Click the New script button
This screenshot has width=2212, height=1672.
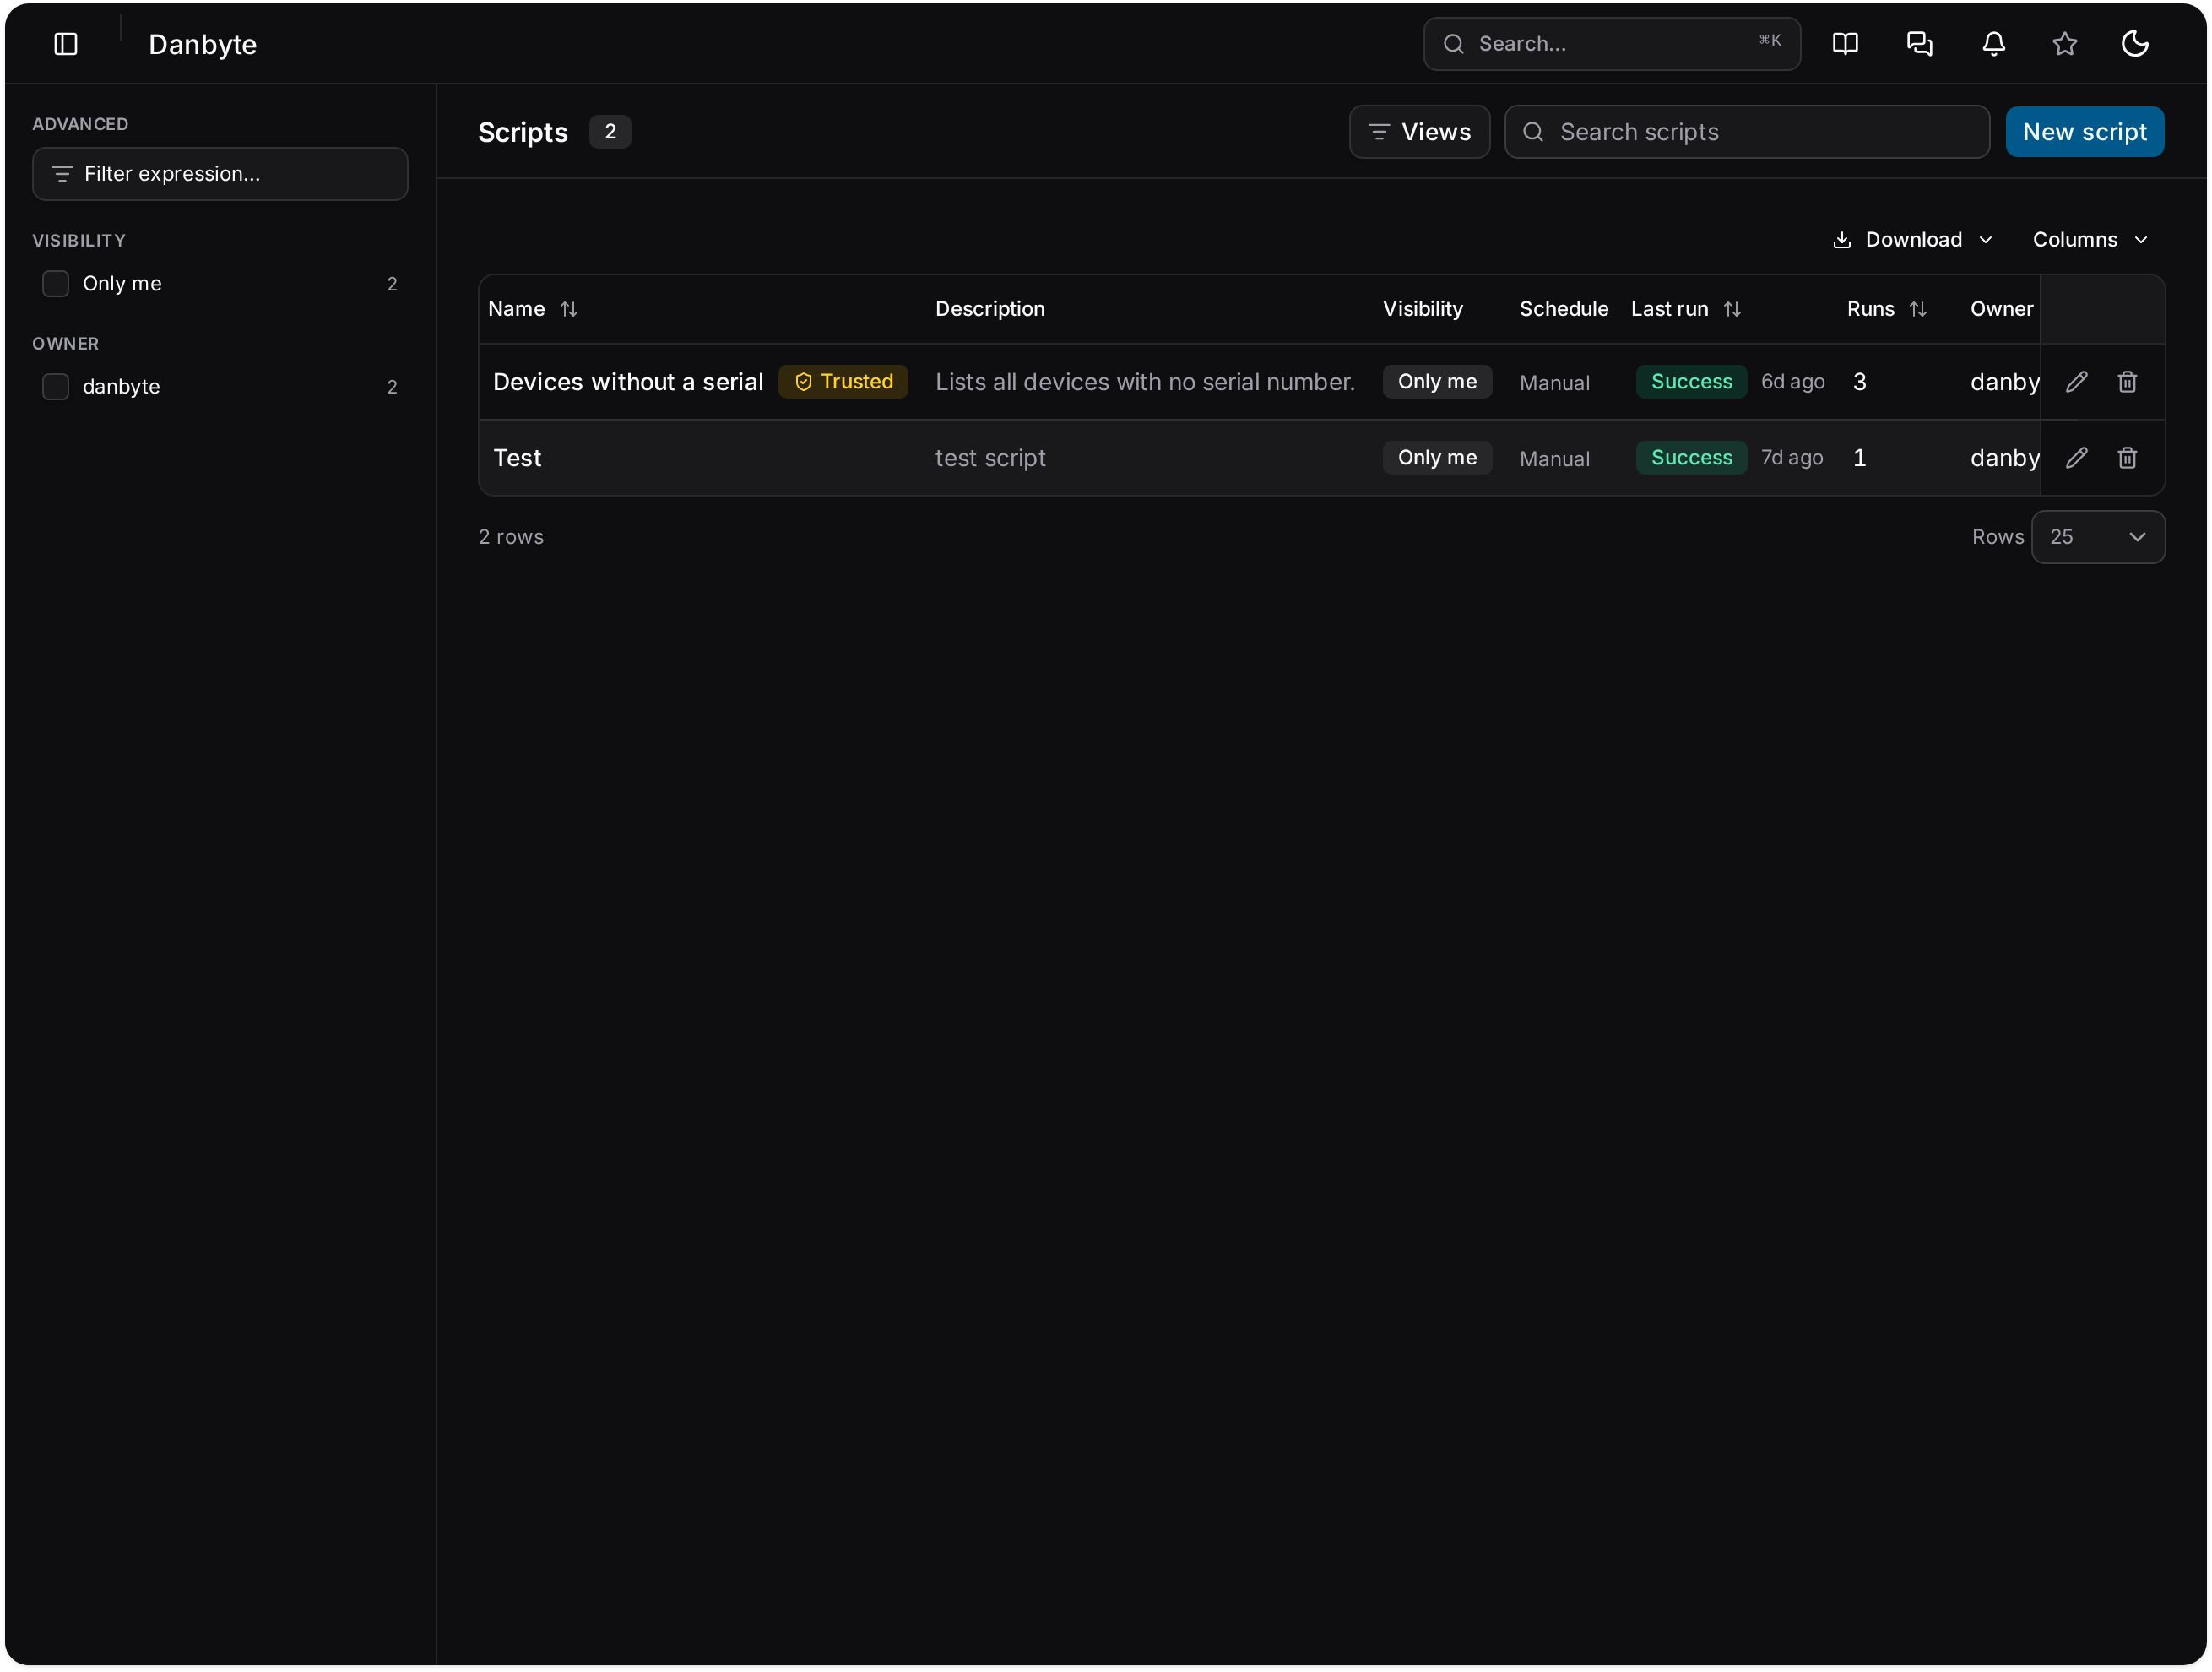2084,132
